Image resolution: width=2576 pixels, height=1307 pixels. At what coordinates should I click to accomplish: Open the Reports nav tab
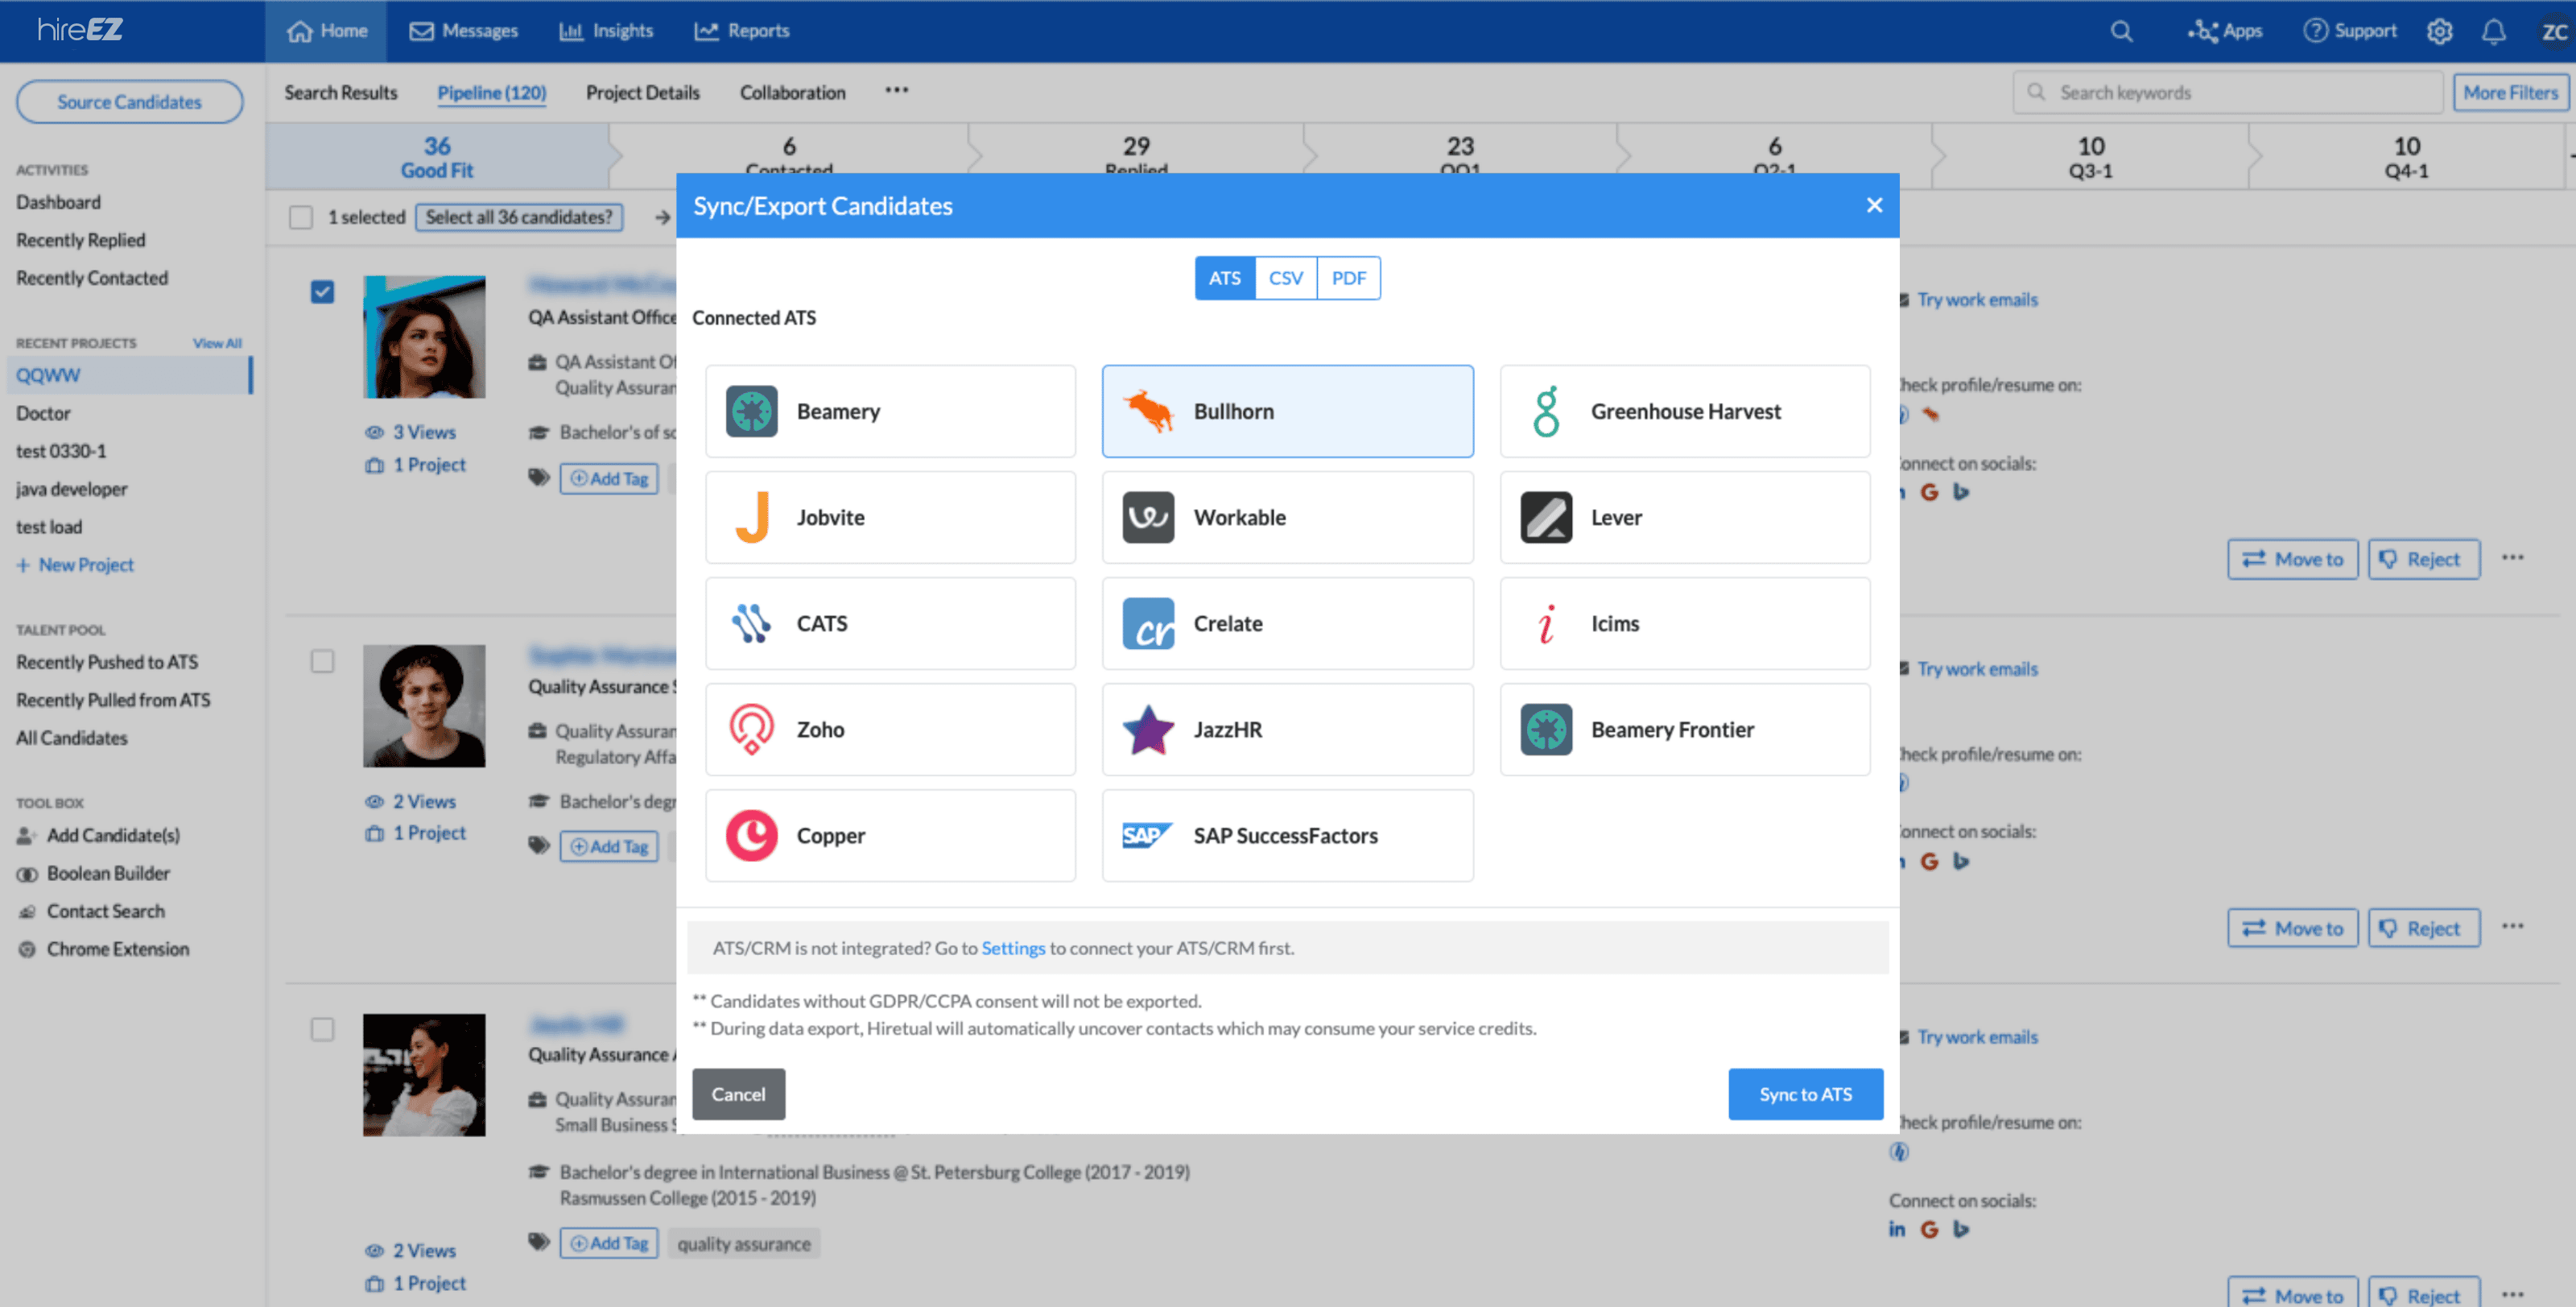click(x=741, y=31)
